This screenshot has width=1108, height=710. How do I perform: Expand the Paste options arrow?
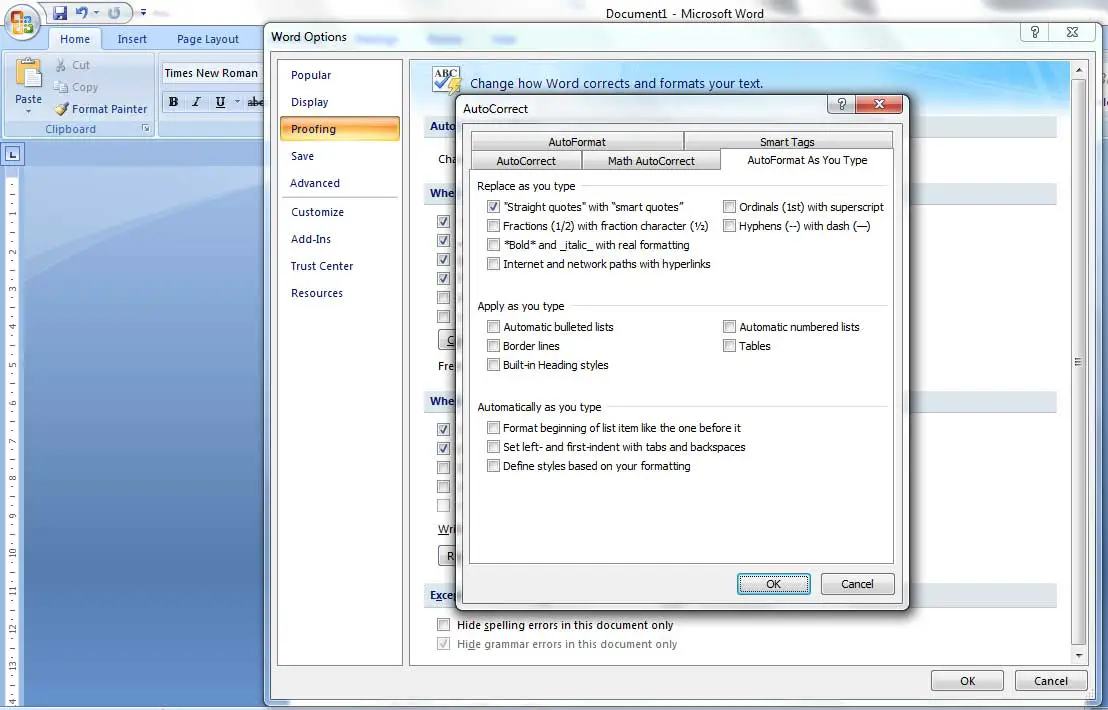pos(28,111)
